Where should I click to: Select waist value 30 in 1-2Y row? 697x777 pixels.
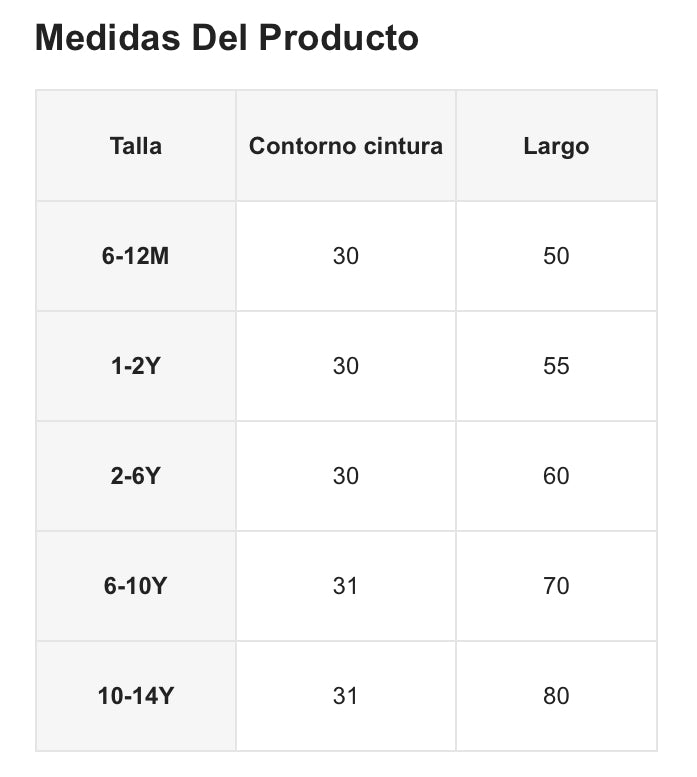click(x=346, y=366)
